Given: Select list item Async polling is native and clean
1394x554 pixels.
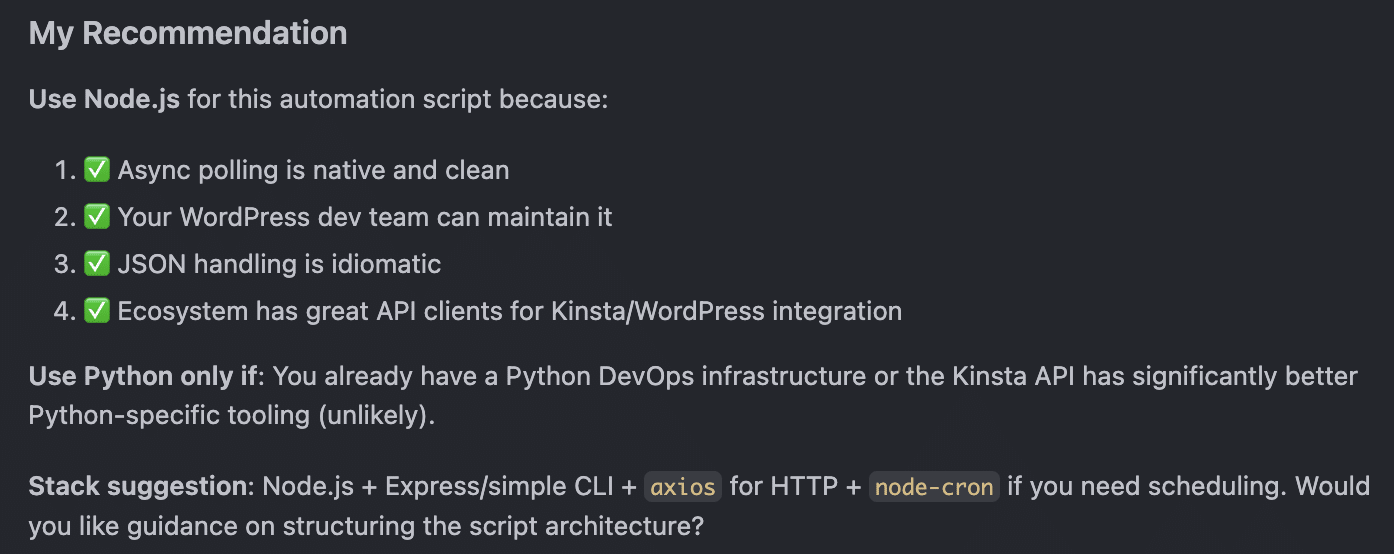Looking at the screenshot, I should click(x=313, y=170).
